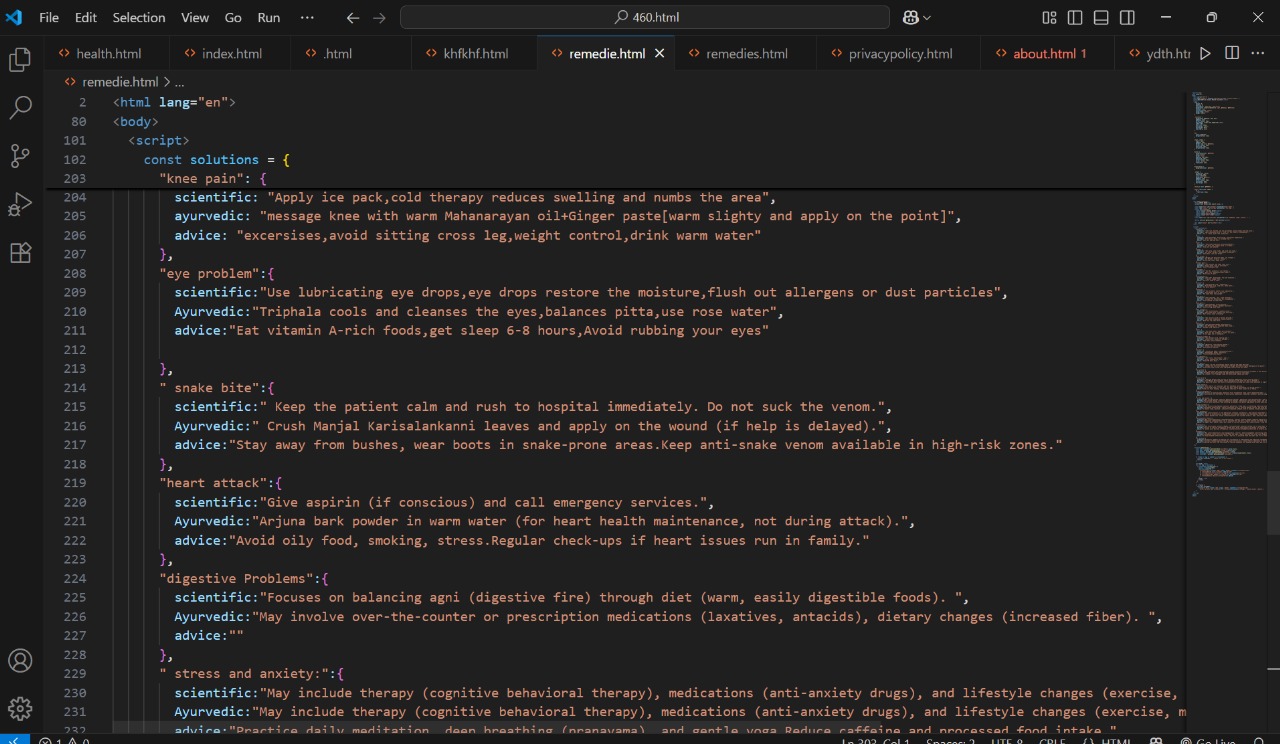Switch to the health.html tab
1280x744 pixels.
[x=108, y=54]
